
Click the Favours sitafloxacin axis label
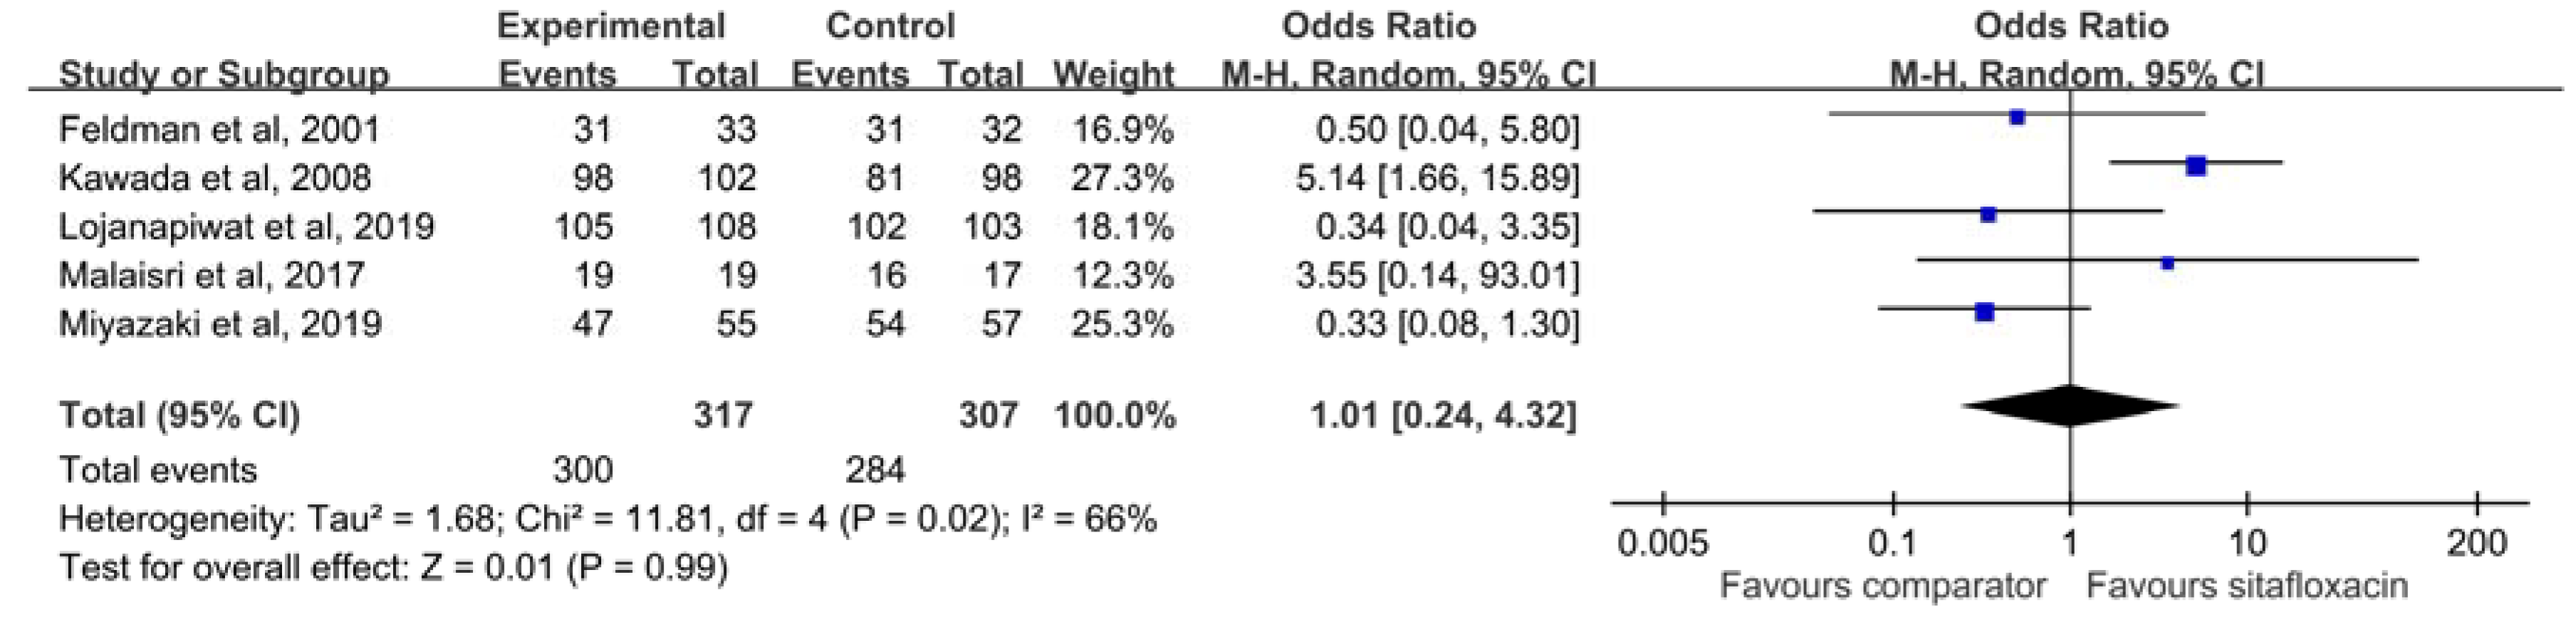click(2247, 586)
